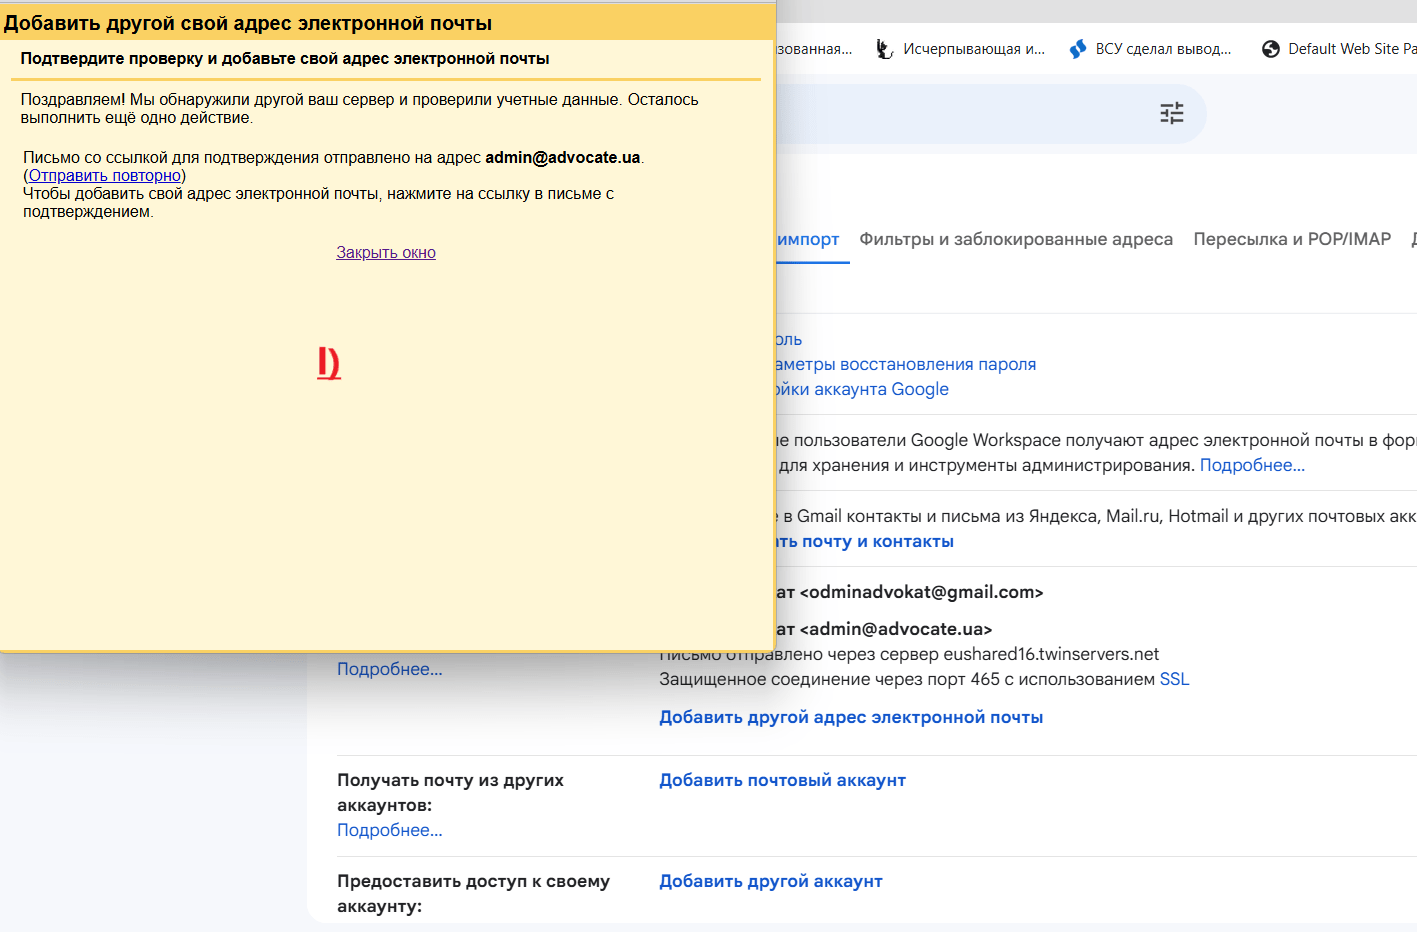Open Подробнее link just below the popup window
Screen dimensions: 1417x932
point(390,669)
